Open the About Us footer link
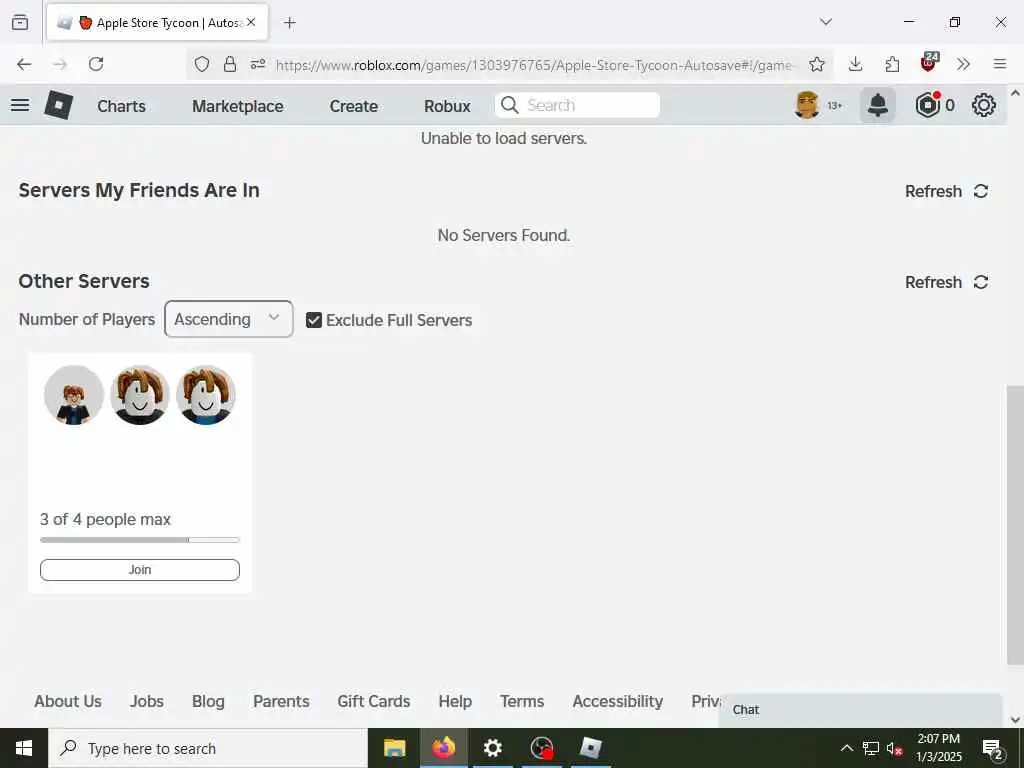1024x768 pixels. coord(68,701)
